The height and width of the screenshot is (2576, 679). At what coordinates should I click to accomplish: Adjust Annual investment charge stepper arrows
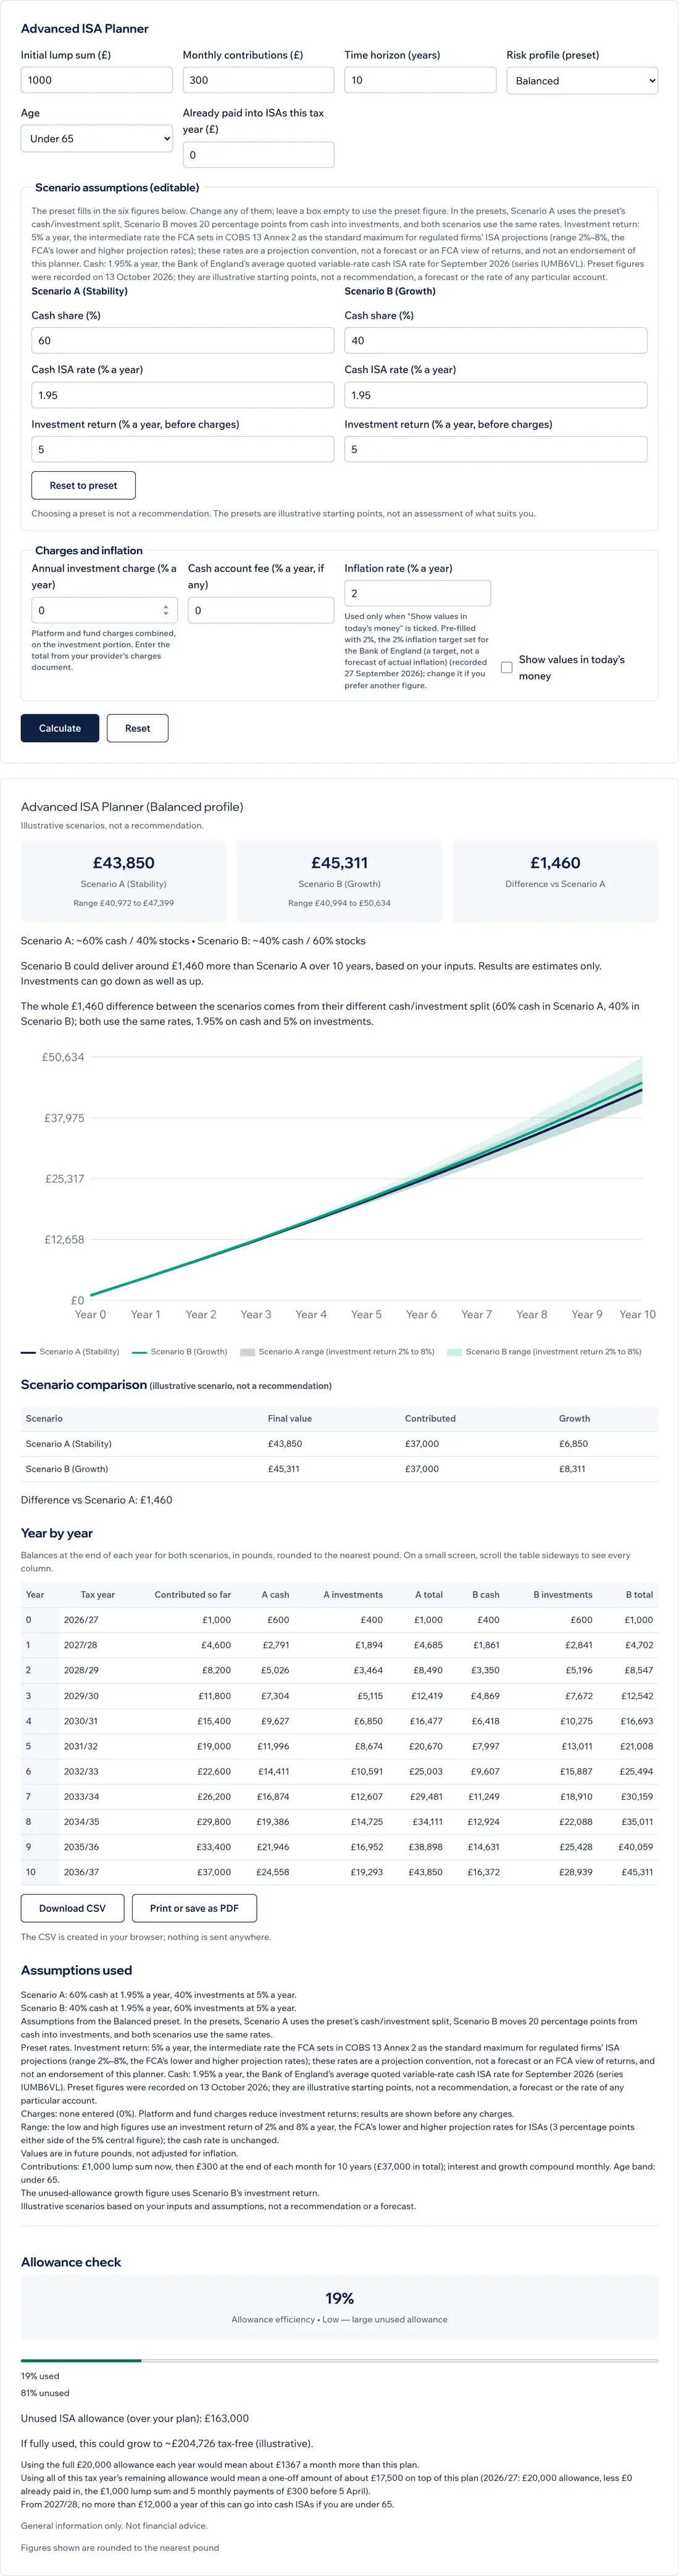166,610
